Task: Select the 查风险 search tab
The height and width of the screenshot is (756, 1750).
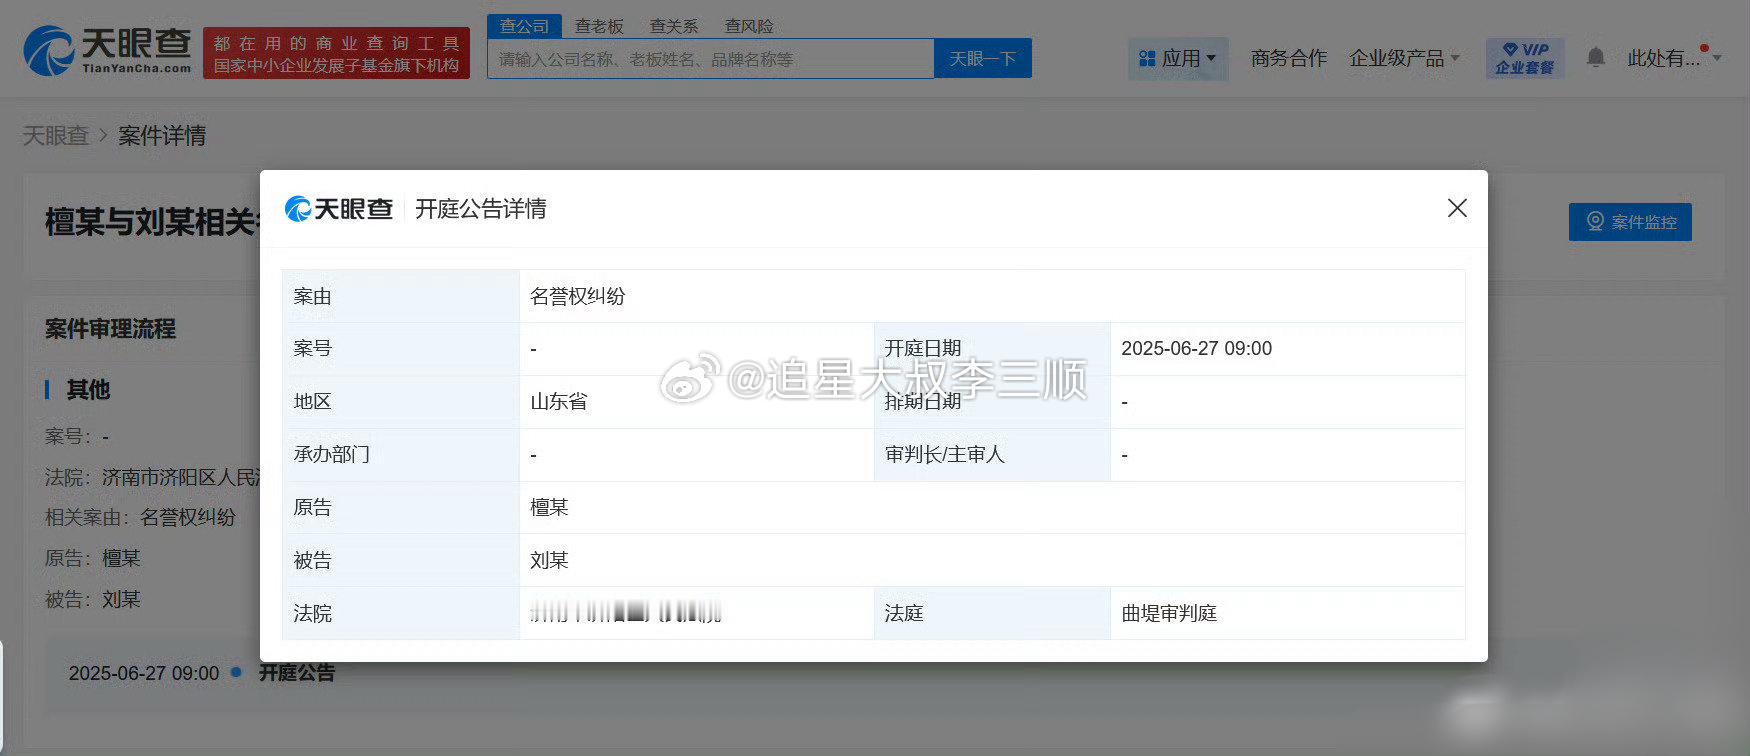Action: coord(749,26)
